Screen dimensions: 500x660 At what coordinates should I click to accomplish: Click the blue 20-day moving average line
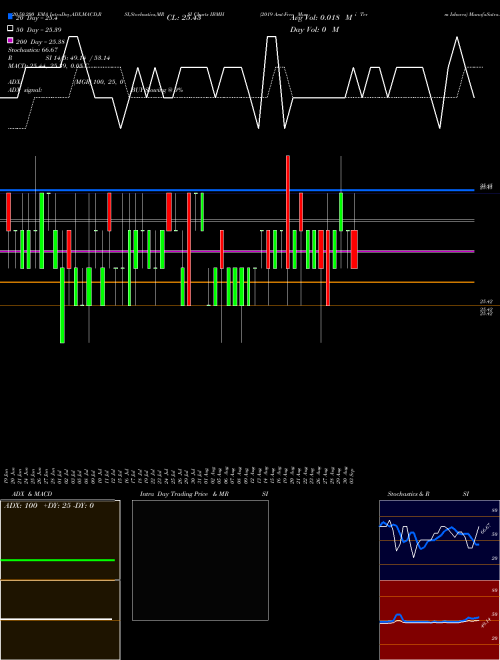click(x=237, y=190)
